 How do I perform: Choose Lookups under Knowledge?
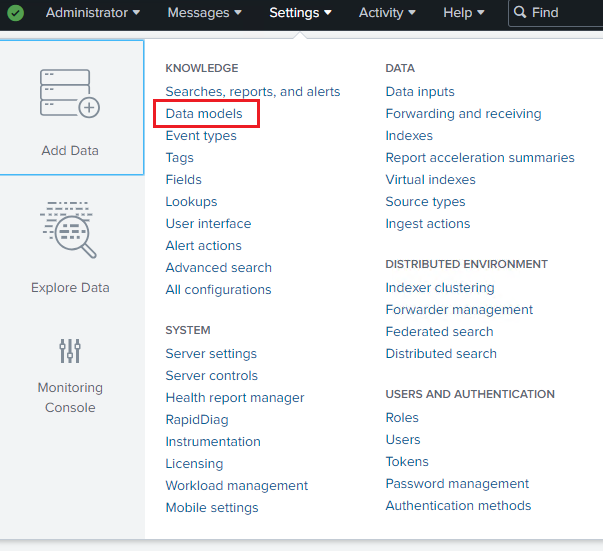click(191, 202)
